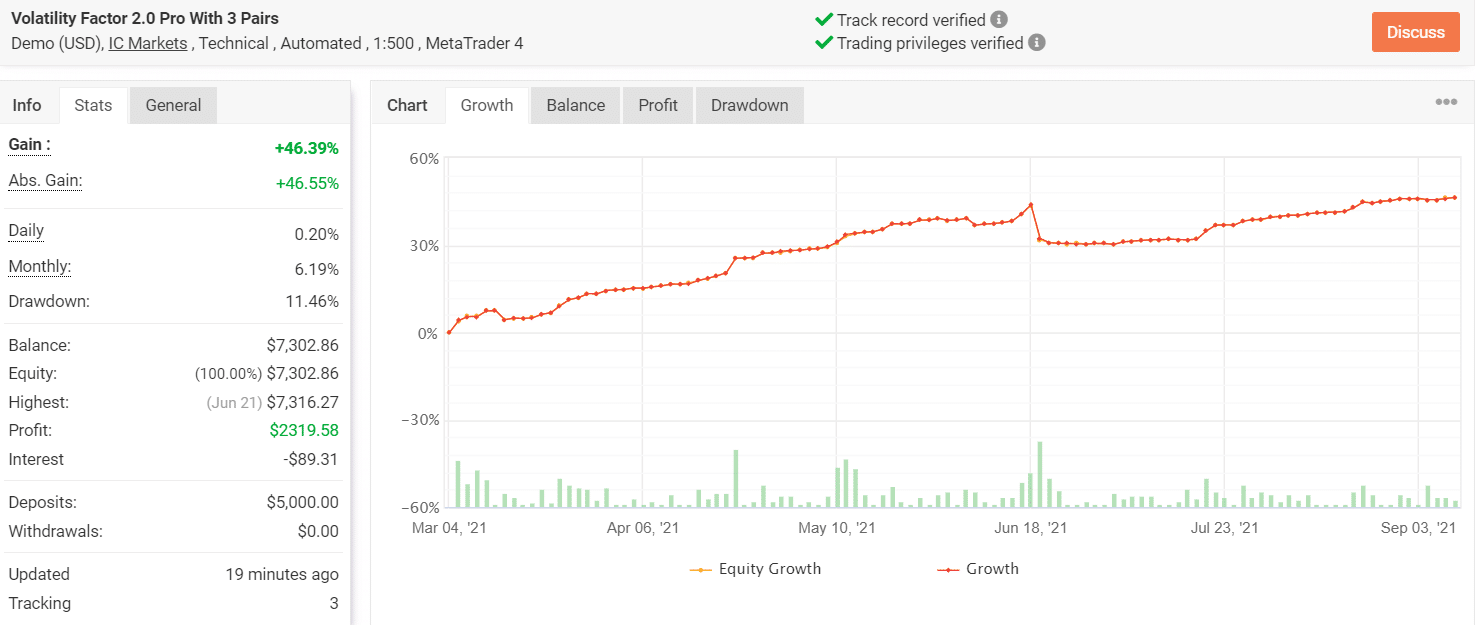Viewport: 1475px width, 625px height.
Task: Toggle Equity Growth series in legend
Action: point(756,569)
